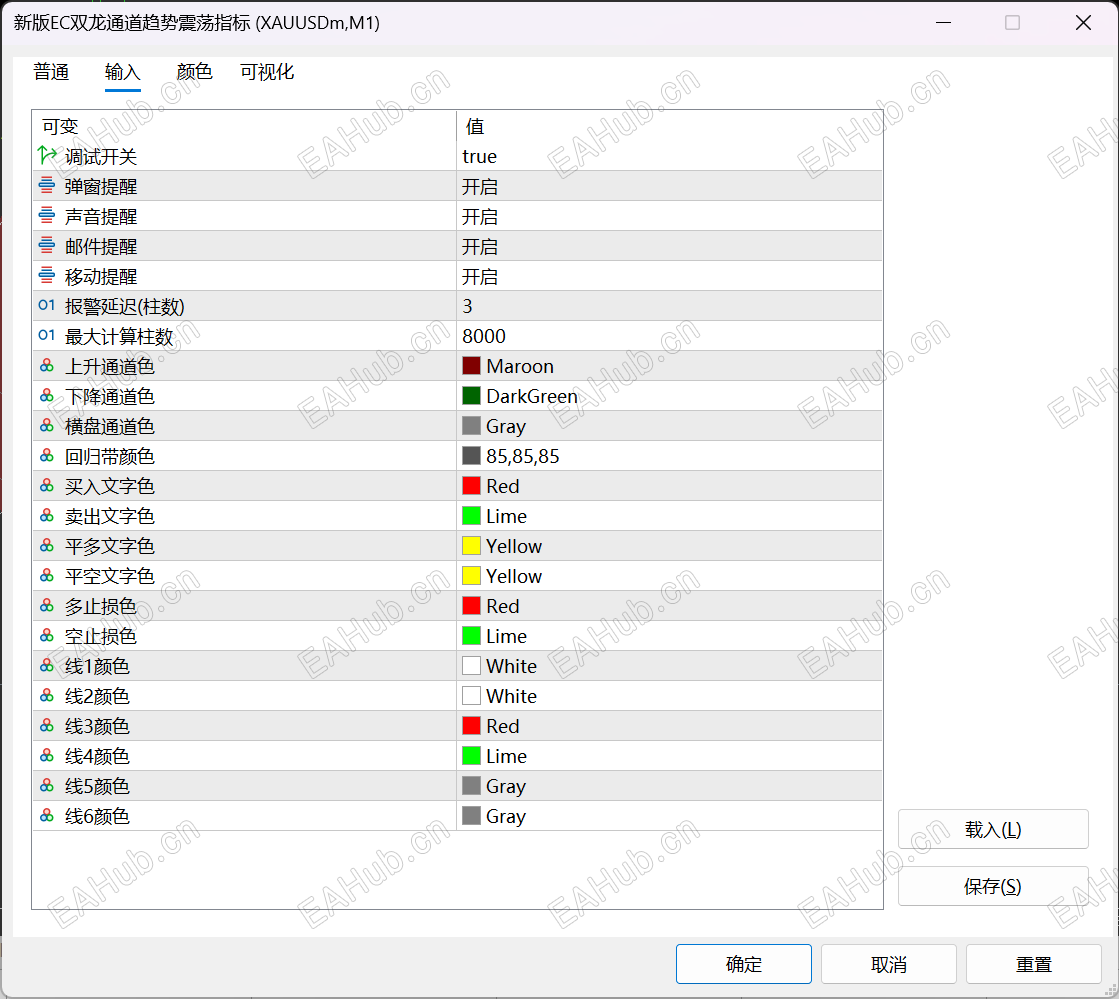Click the Maroon swatch for 上升通道色

click(x=471, y=365)
